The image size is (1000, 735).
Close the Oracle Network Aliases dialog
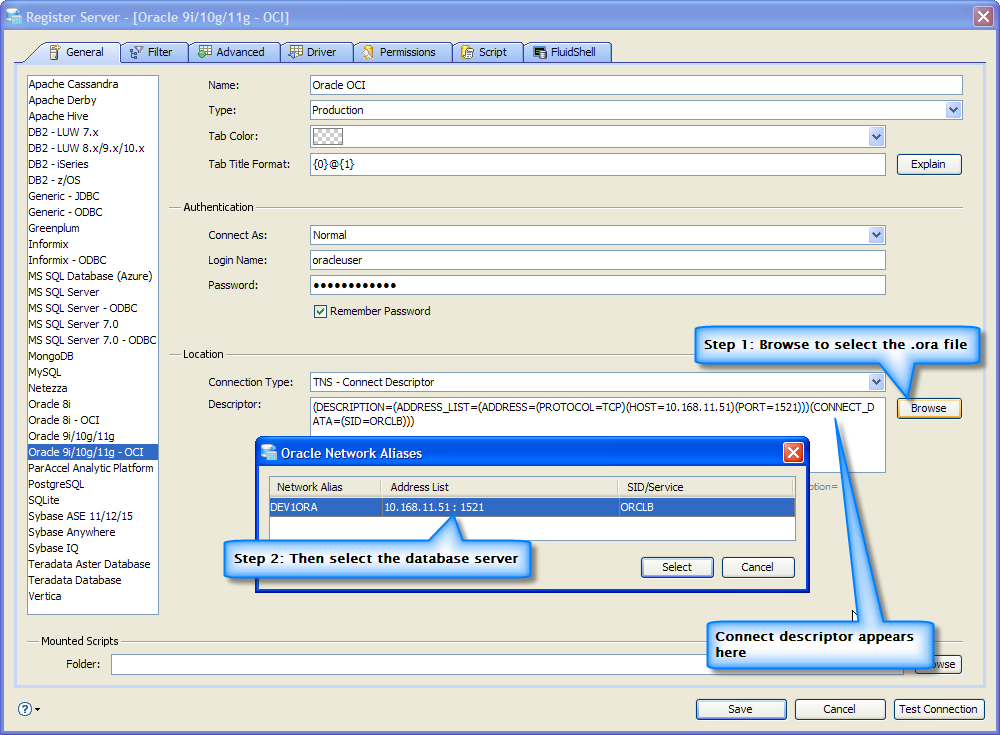click(x=793, y=452)
